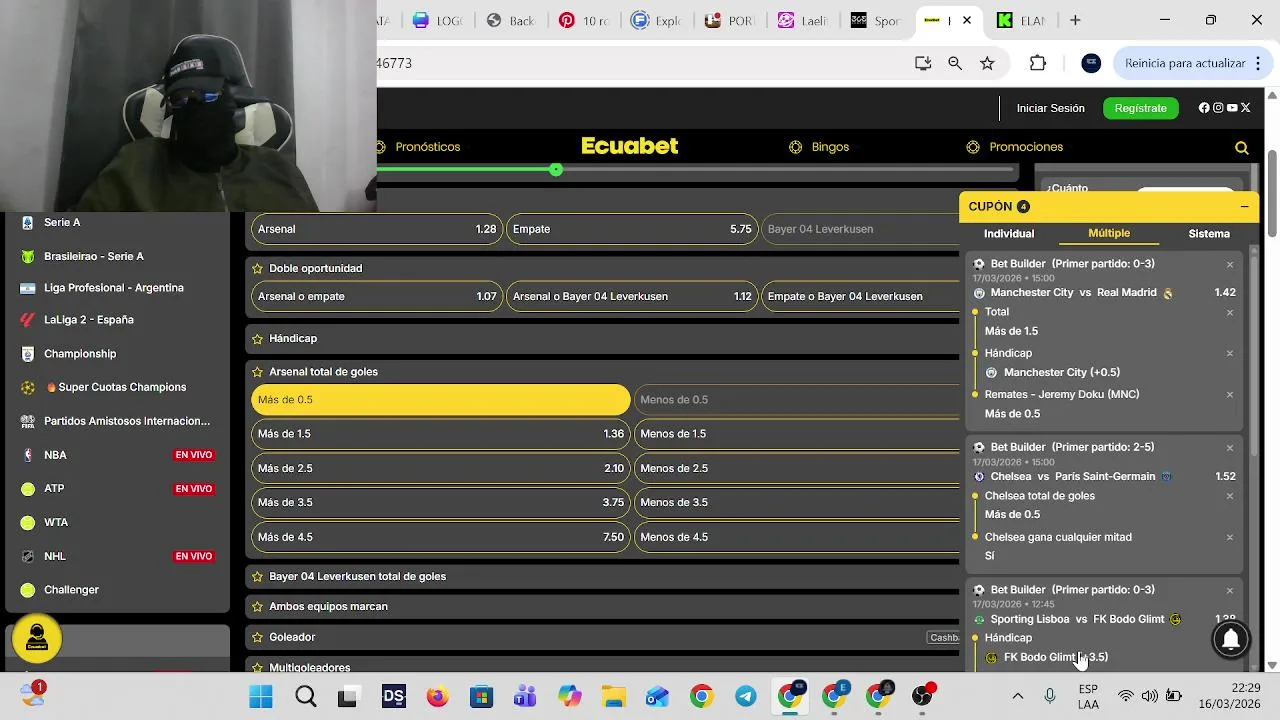Open the Chrome extensions puzzle icon
Image resolution: width=1280 pixels, height=720 pixels.
(x=1038, y=63)
